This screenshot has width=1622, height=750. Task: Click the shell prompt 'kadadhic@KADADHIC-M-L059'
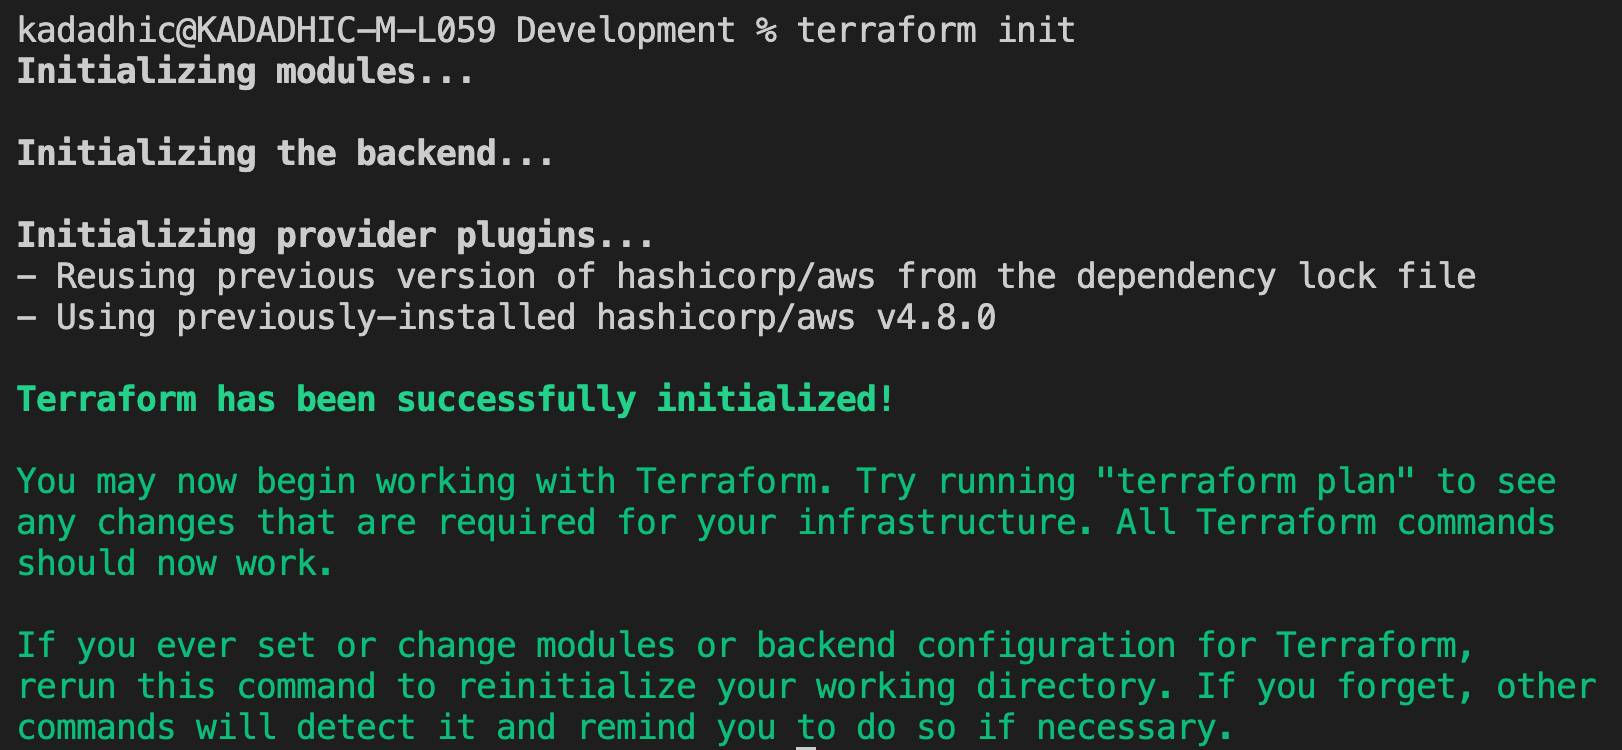pos(256,30)
